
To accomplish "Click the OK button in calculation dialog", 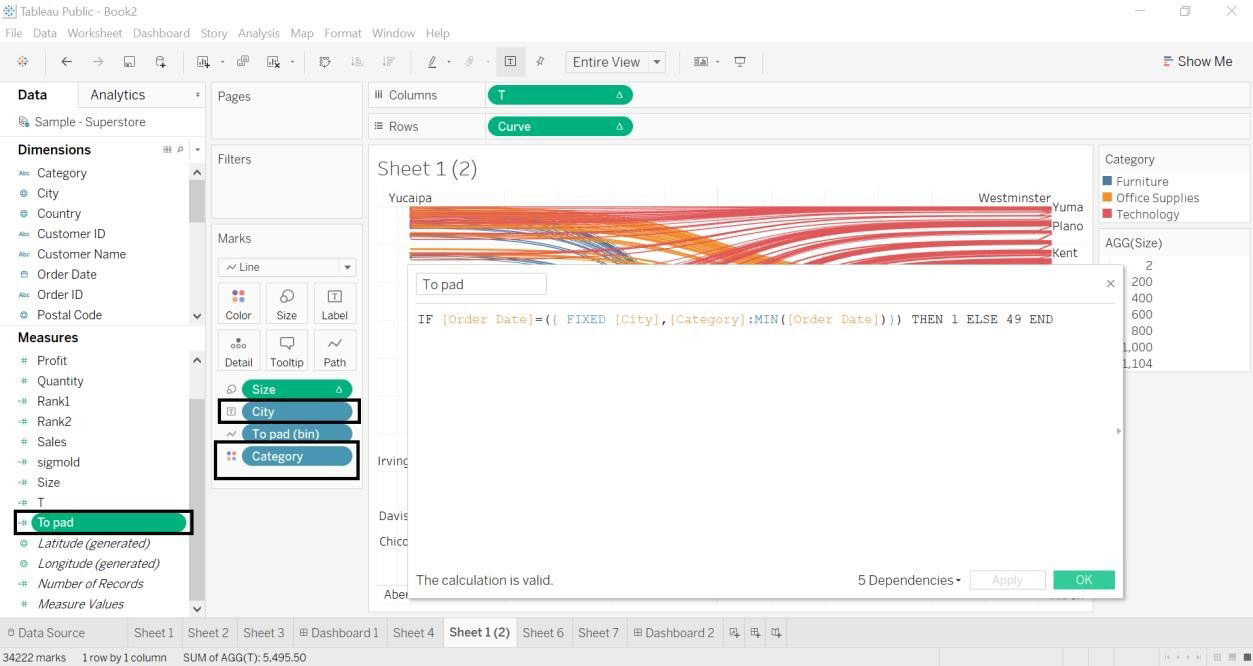I will coord(1084,580).
